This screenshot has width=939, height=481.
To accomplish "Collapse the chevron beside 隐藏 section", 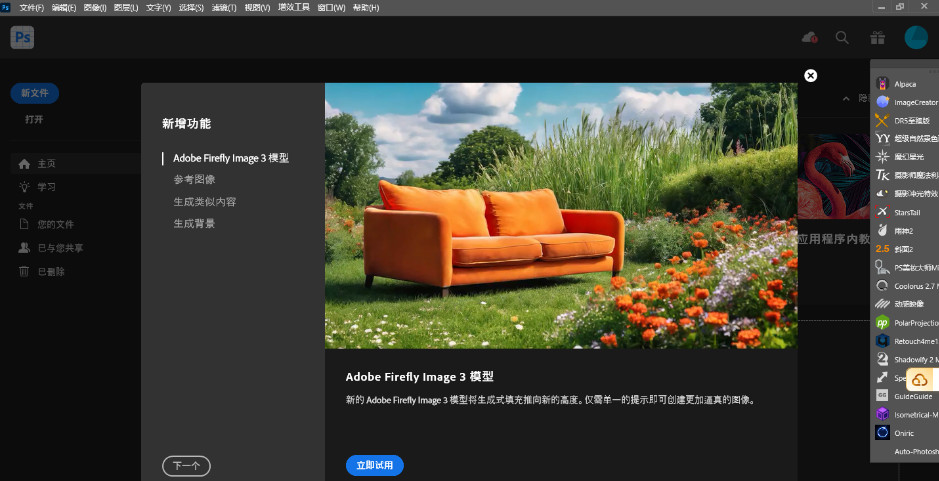I will [846, 98].
